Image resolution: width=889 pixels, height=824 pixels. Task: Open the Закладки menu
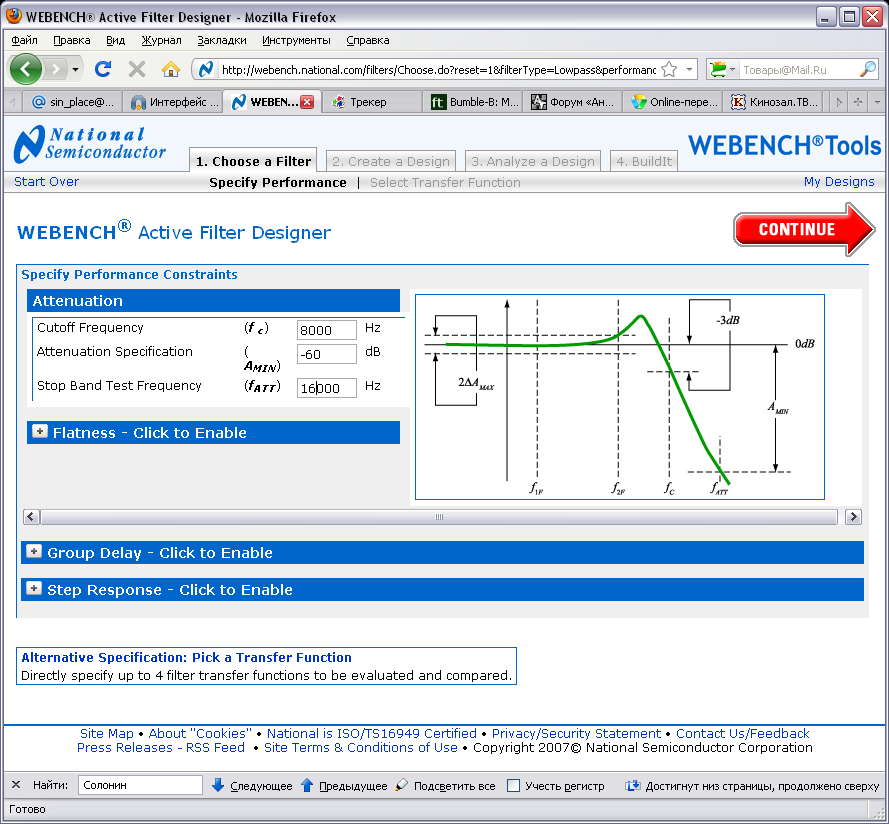point(222,40)
